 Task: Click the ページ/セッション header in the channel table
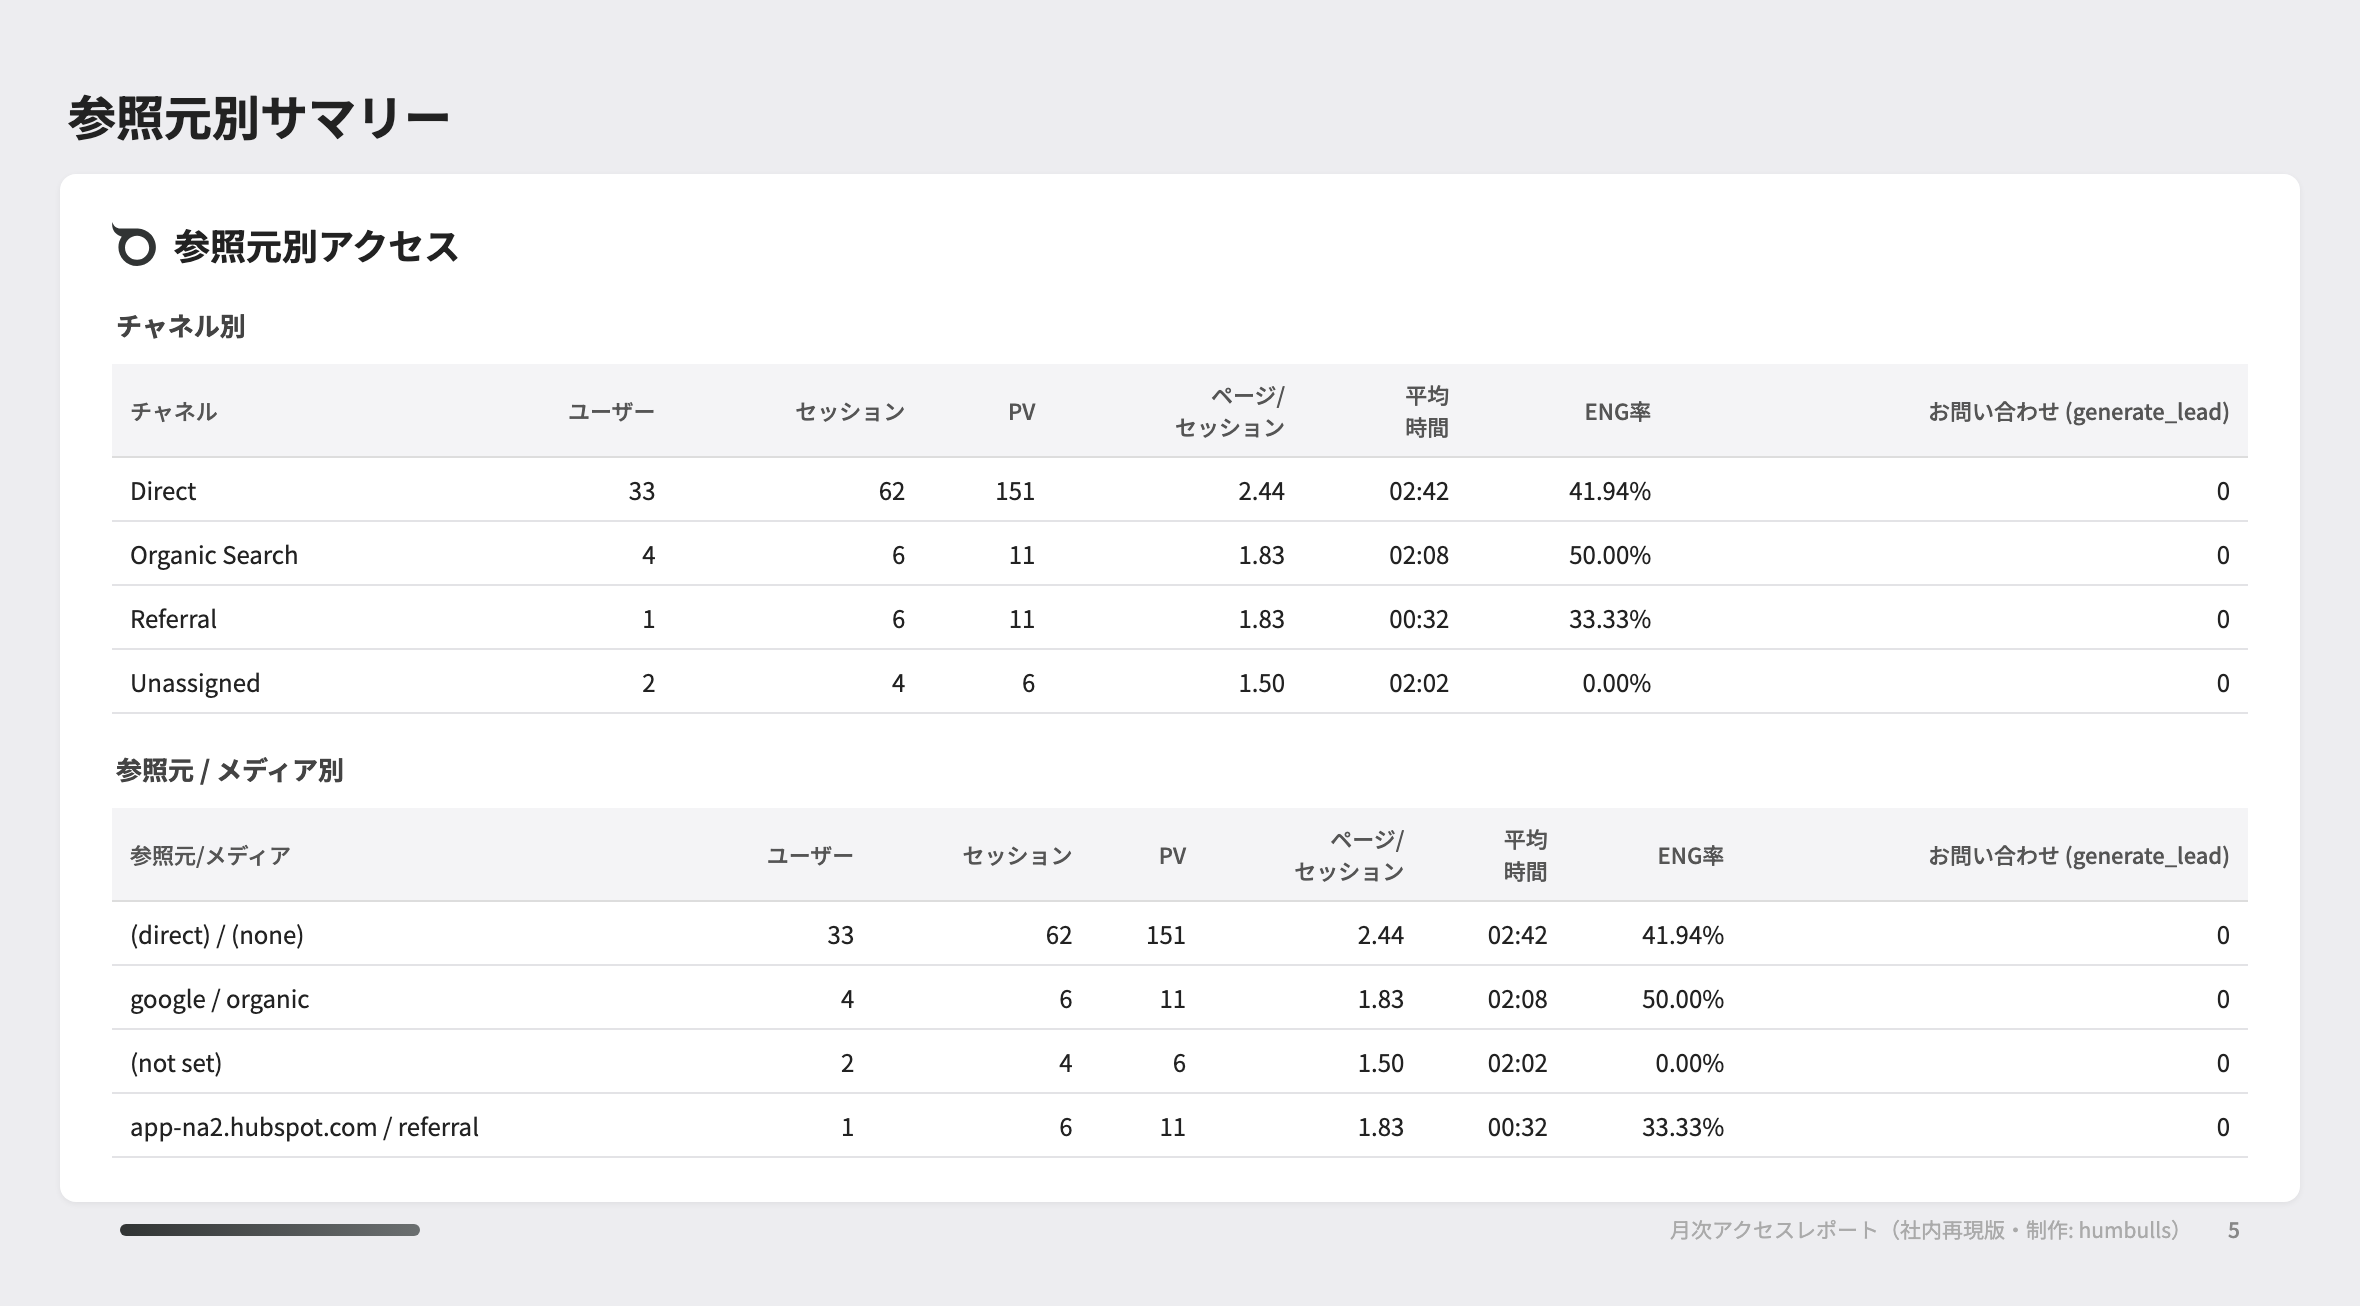click(x=1230, y=411)
